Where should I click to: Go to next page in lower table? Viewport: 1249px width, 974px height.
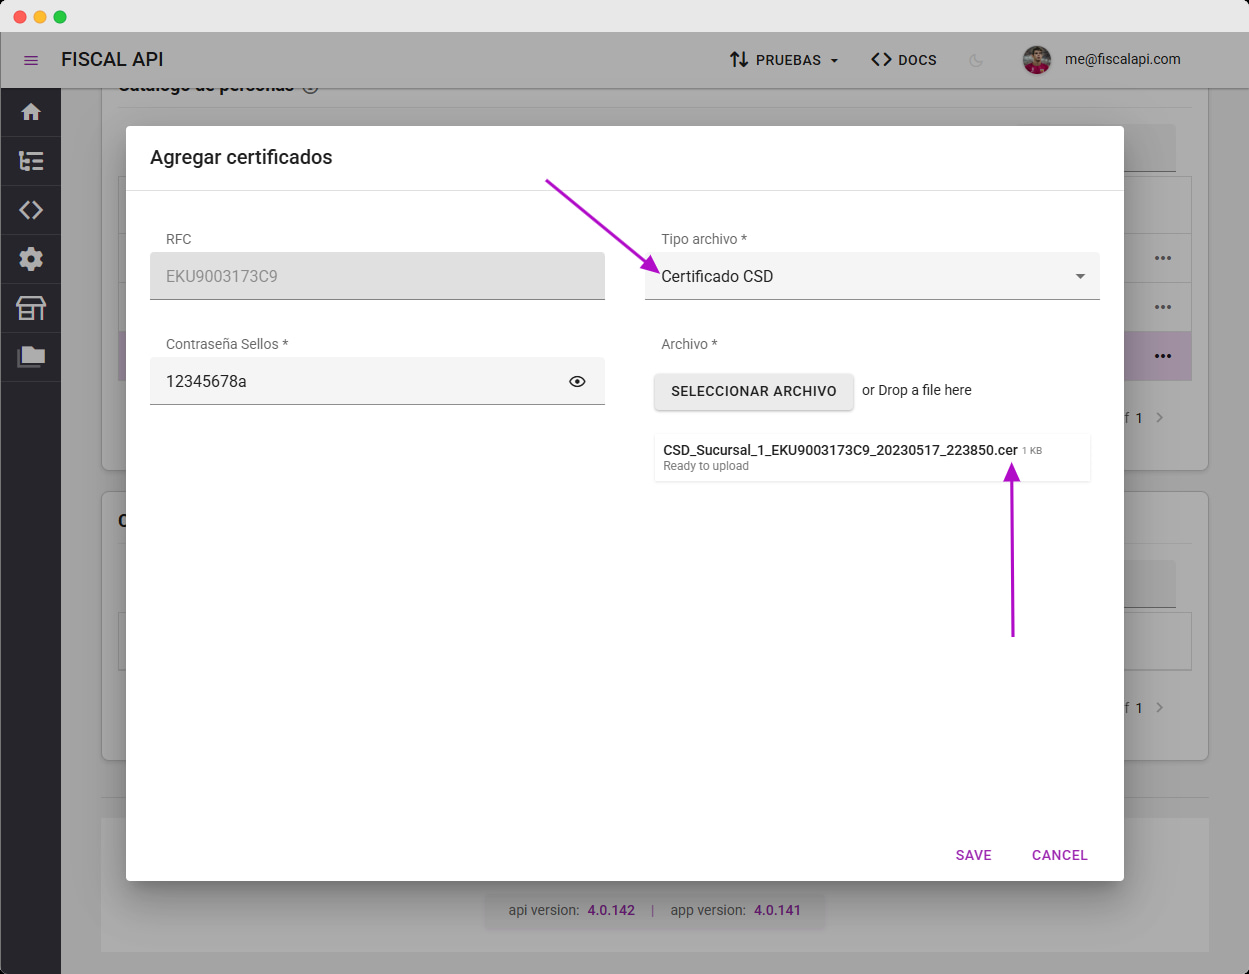1160,707
